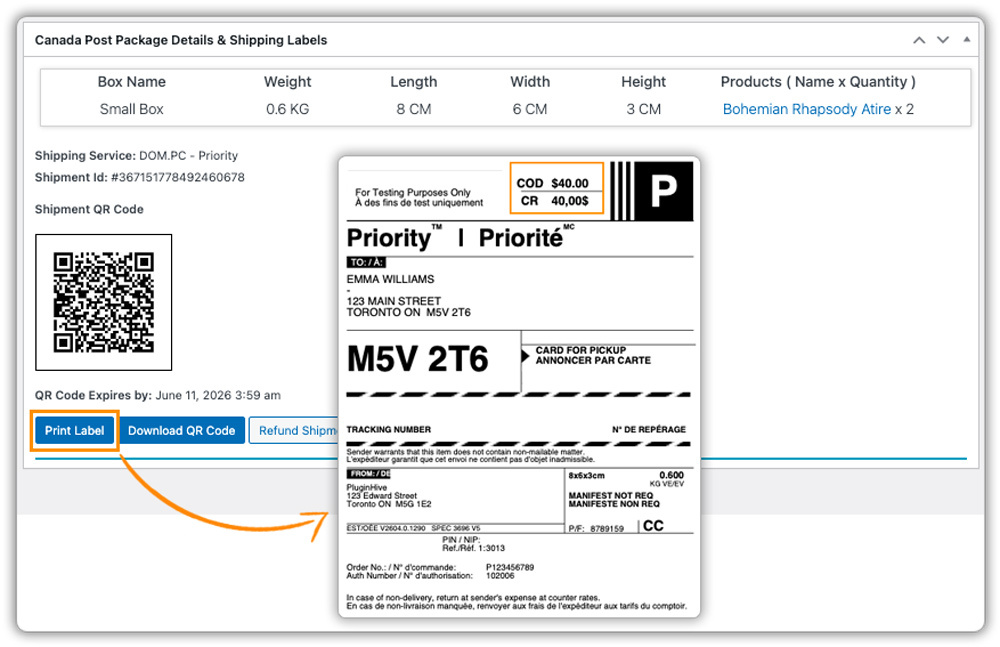Select the '0.6 KG' weight value
The height and width of the screenshot is (647, 1000).
288,109
